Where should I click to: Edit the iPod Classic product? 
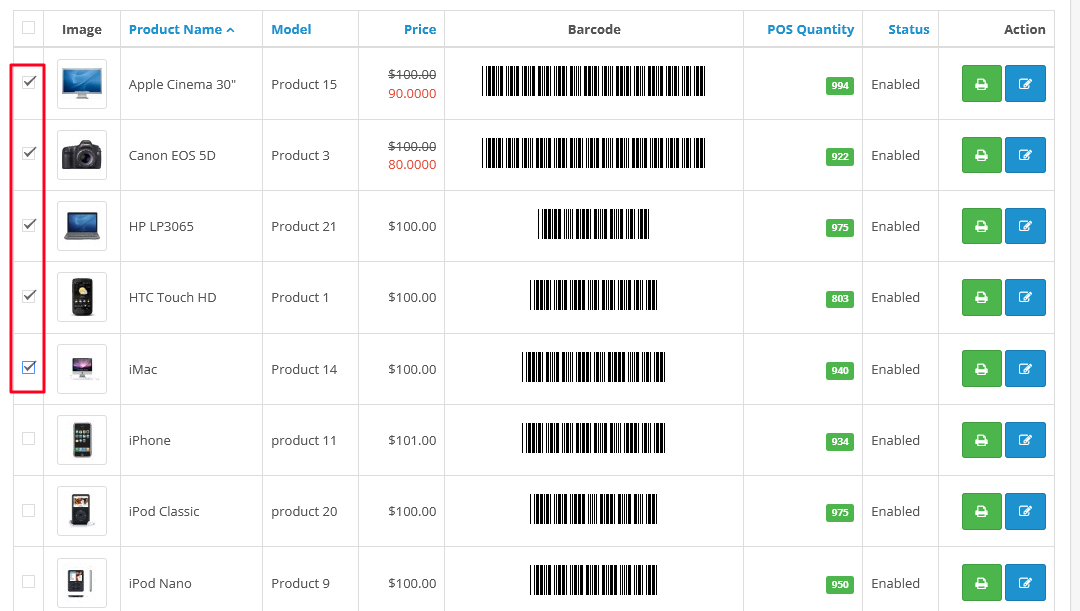click(x=1025, y=511)
